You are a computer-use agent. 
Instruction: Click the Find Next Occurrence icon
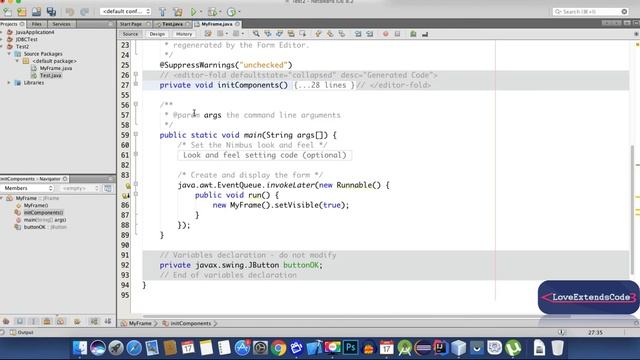(279, 34)
